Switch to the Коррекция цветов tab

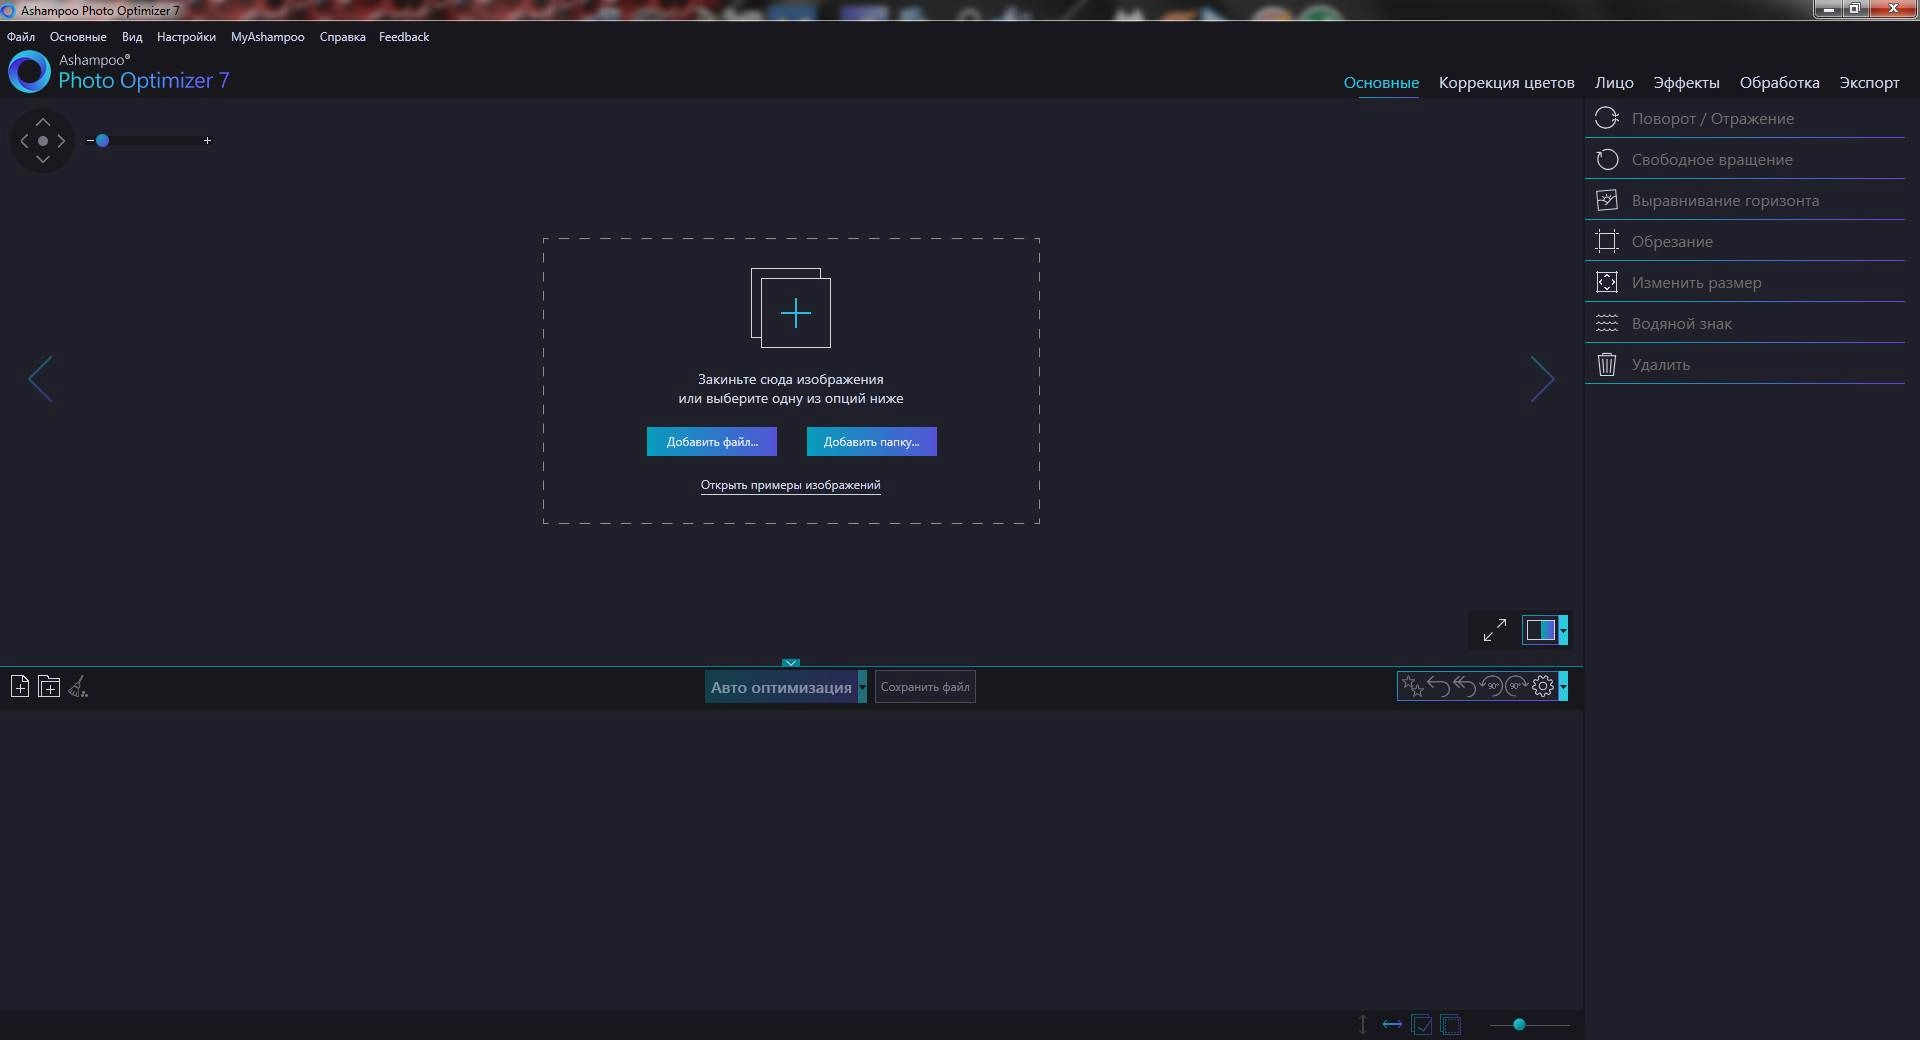(1506, 83)
